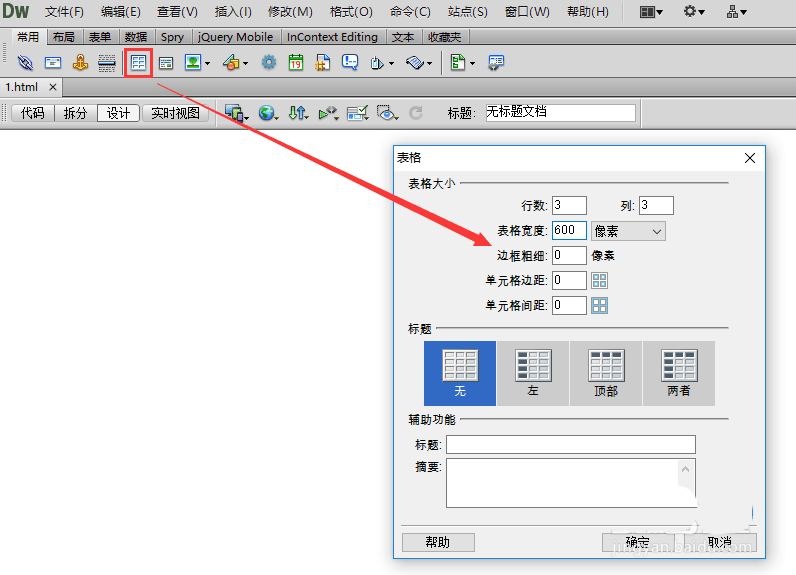Image resolution: width=796 pixels, height=575 pixels.
Task: Switch to the 数据 insert tab
Action: tap(136, 37)
